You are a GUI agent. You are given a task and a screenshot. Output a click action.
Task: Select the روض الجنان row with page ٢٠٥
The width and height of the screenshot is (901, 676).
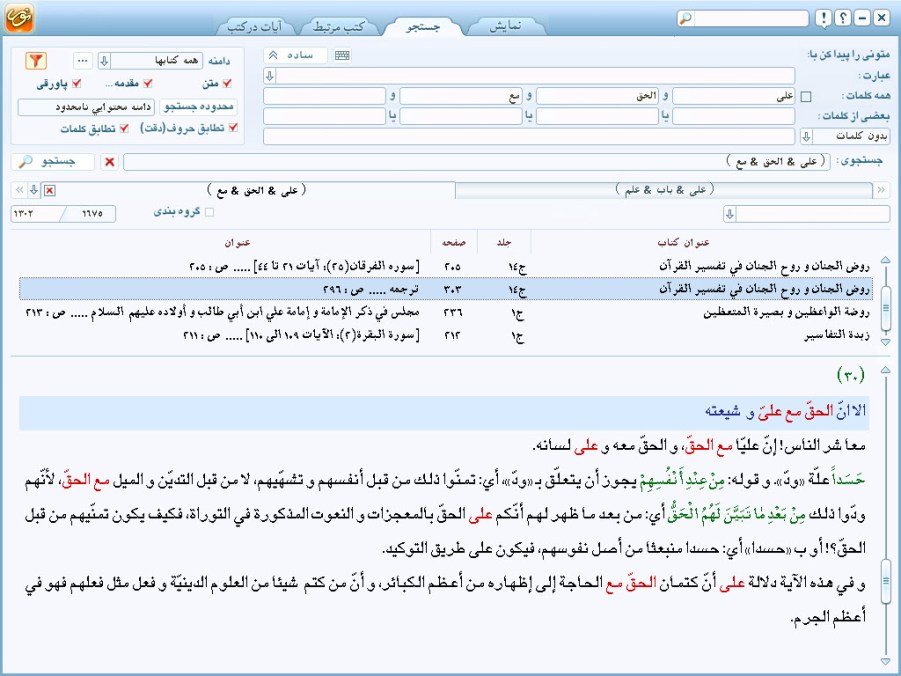pyautogui.click(x=446, y=266)
